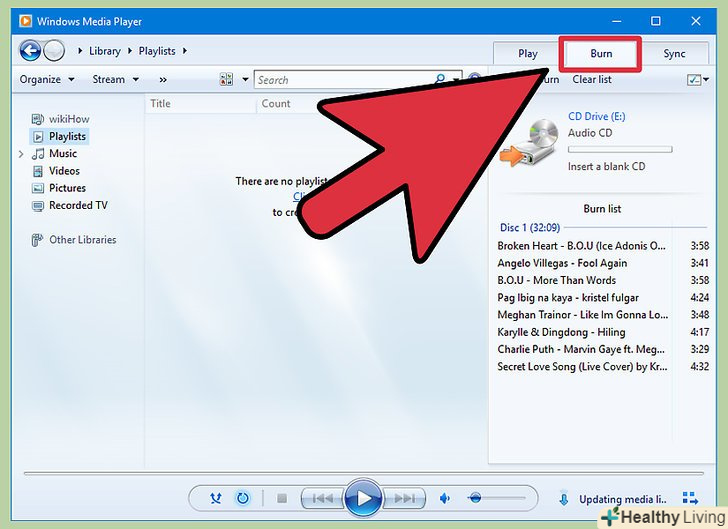Open the CD Drive (E:) link

[597, 117]
